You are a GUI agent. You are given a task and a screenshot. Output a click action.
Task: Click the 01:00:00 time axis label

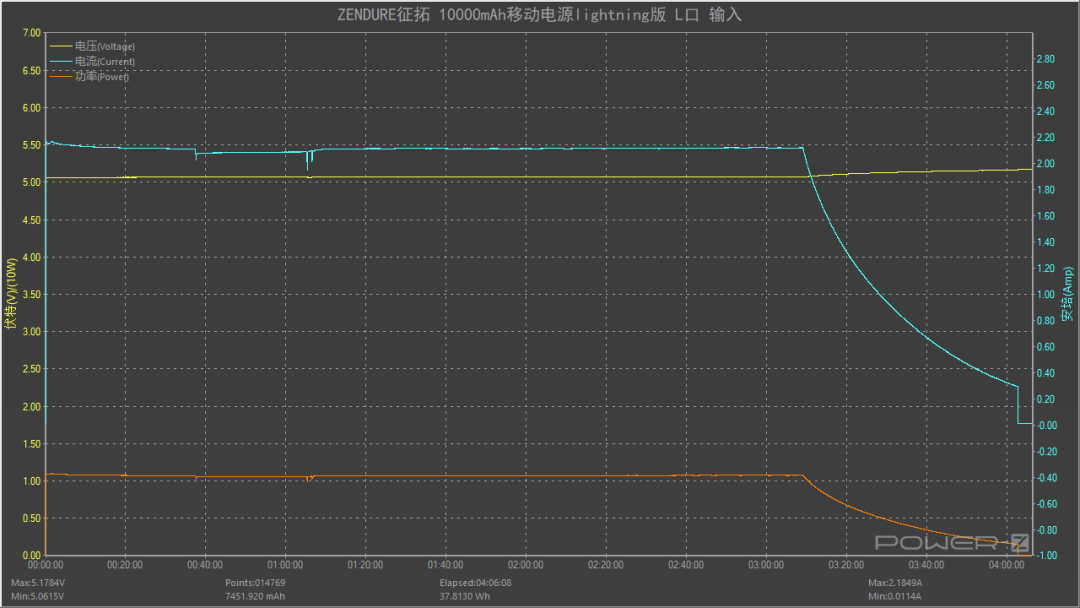(x=285, y=565)
